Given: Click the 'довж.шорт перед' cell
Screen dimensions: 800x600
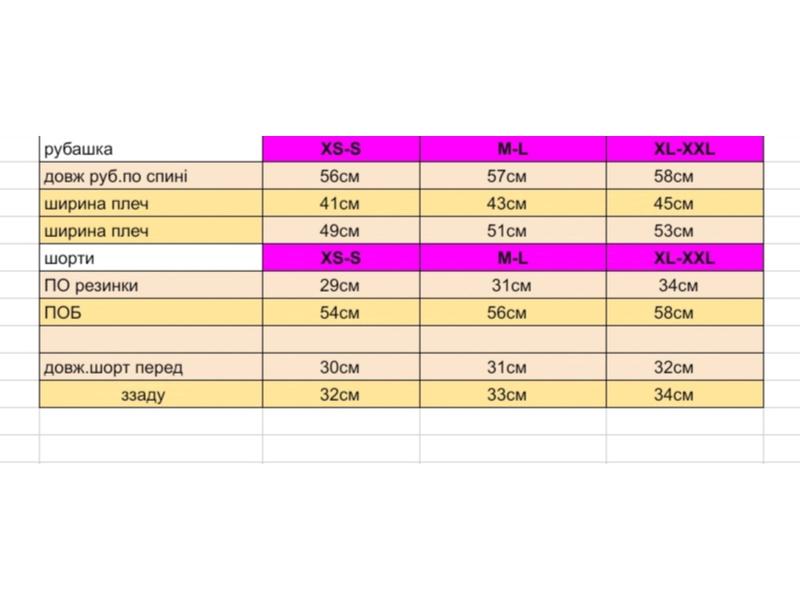Looking at the screenshot, I should tap(151, 367).
